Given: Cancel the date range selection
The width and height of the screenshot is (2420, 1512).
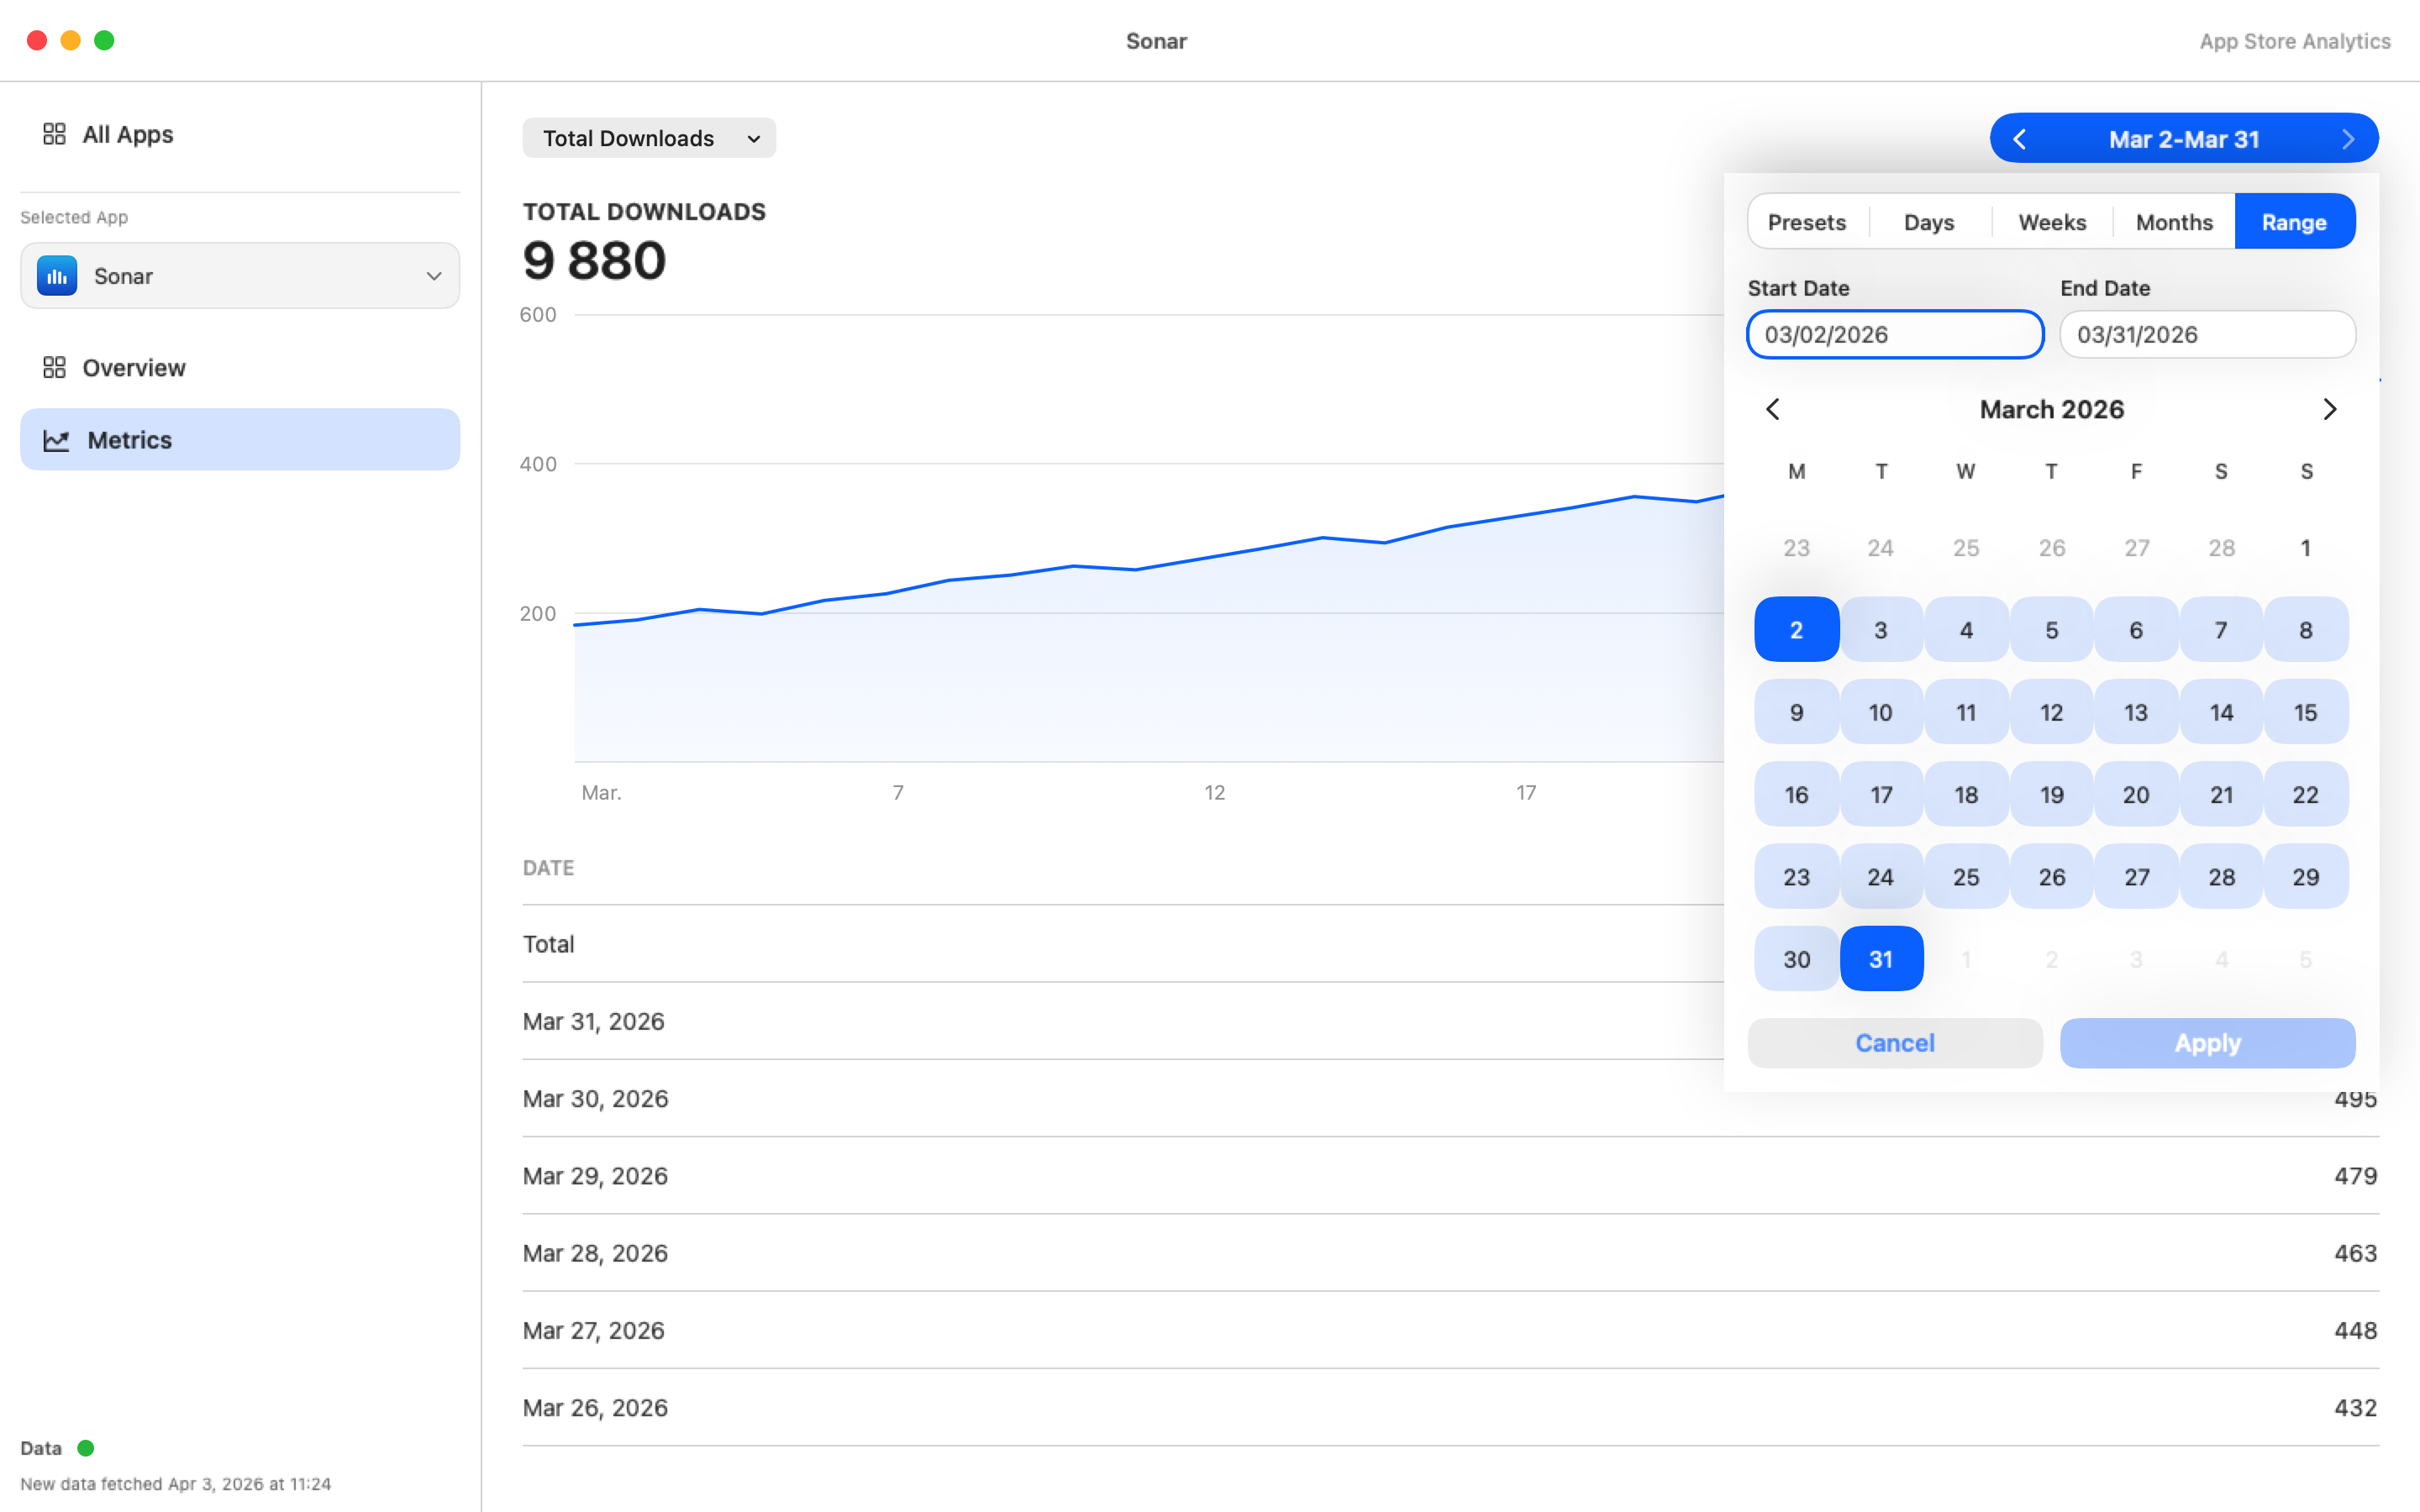Looking at the screenshot, I should pos(1895,1043).
